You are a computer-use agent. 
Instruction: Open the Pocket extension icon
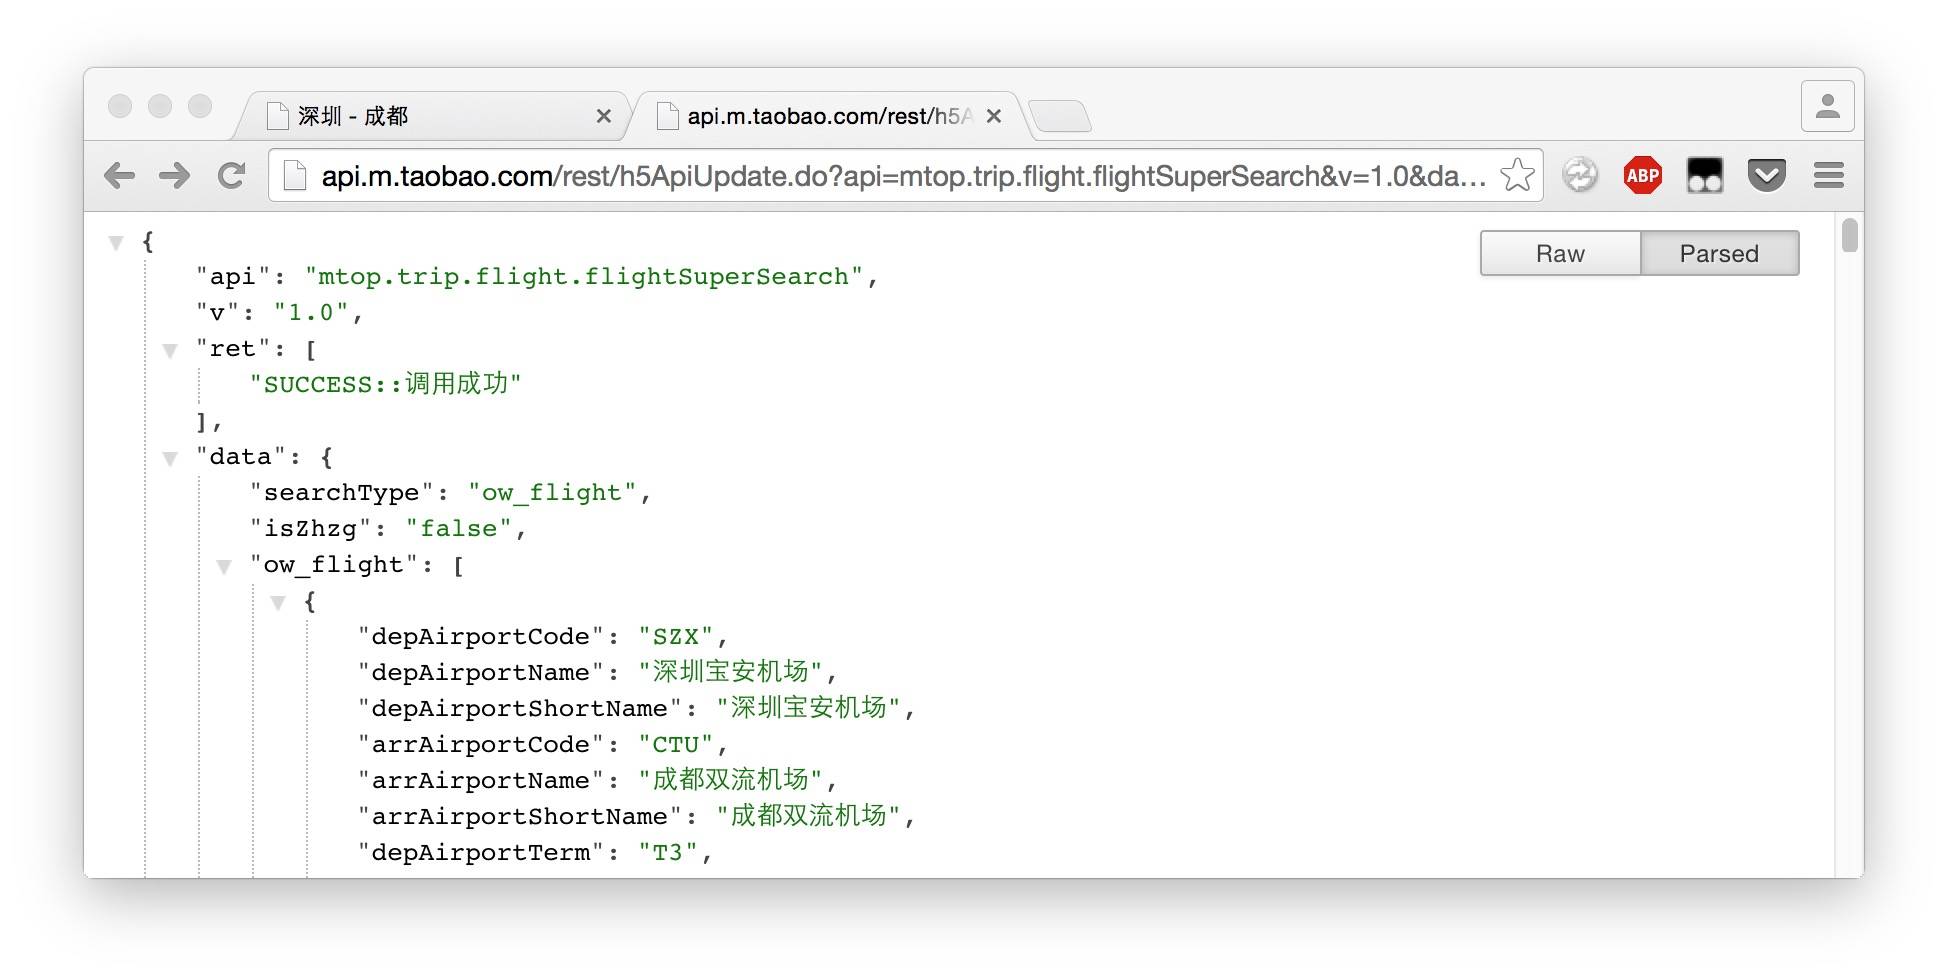click(x=1767, y=176)
